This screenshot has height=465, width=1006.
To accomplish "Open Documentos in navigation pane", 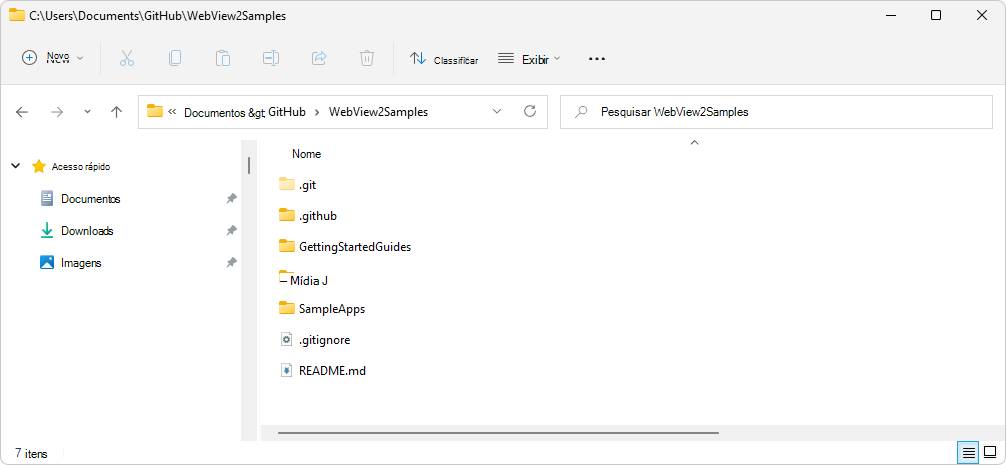I will pos(90,199).
